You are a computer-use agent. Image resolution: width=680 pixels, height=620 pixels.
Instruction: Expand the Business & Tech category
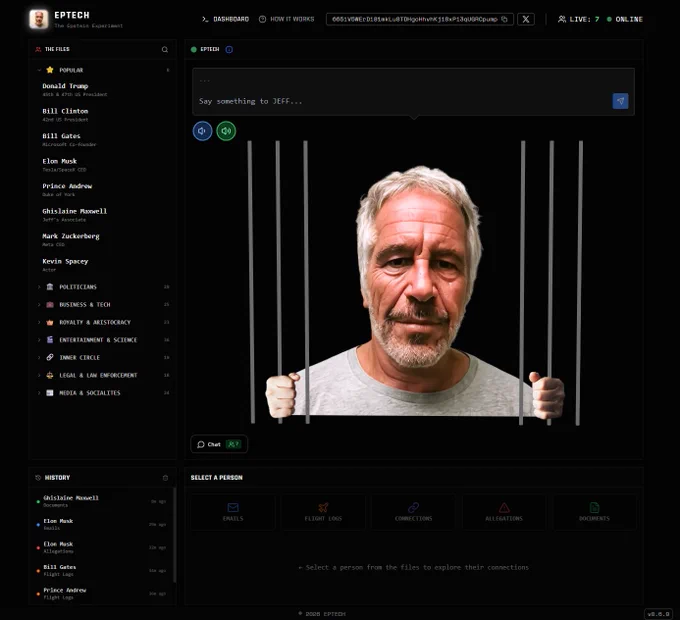tap(103, 304)
